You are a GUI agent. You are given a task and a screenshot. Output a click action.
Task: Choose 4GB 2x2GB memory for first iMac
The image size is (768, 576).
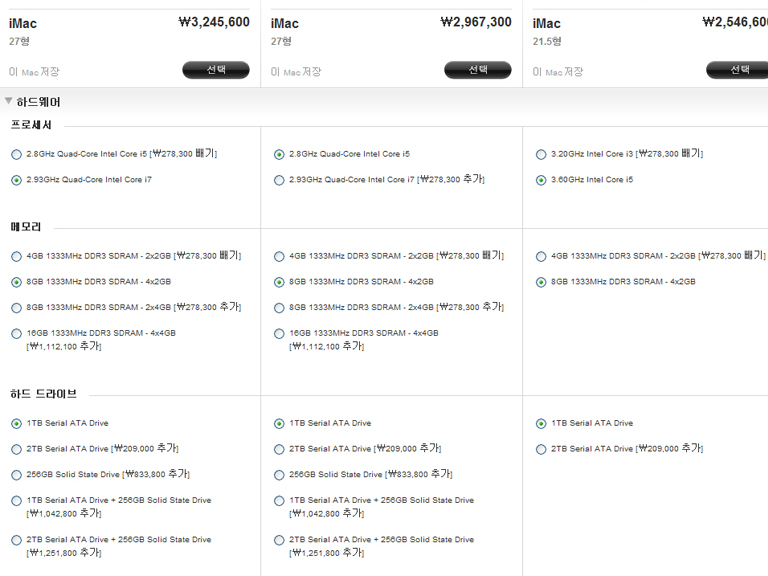point(16,257)
